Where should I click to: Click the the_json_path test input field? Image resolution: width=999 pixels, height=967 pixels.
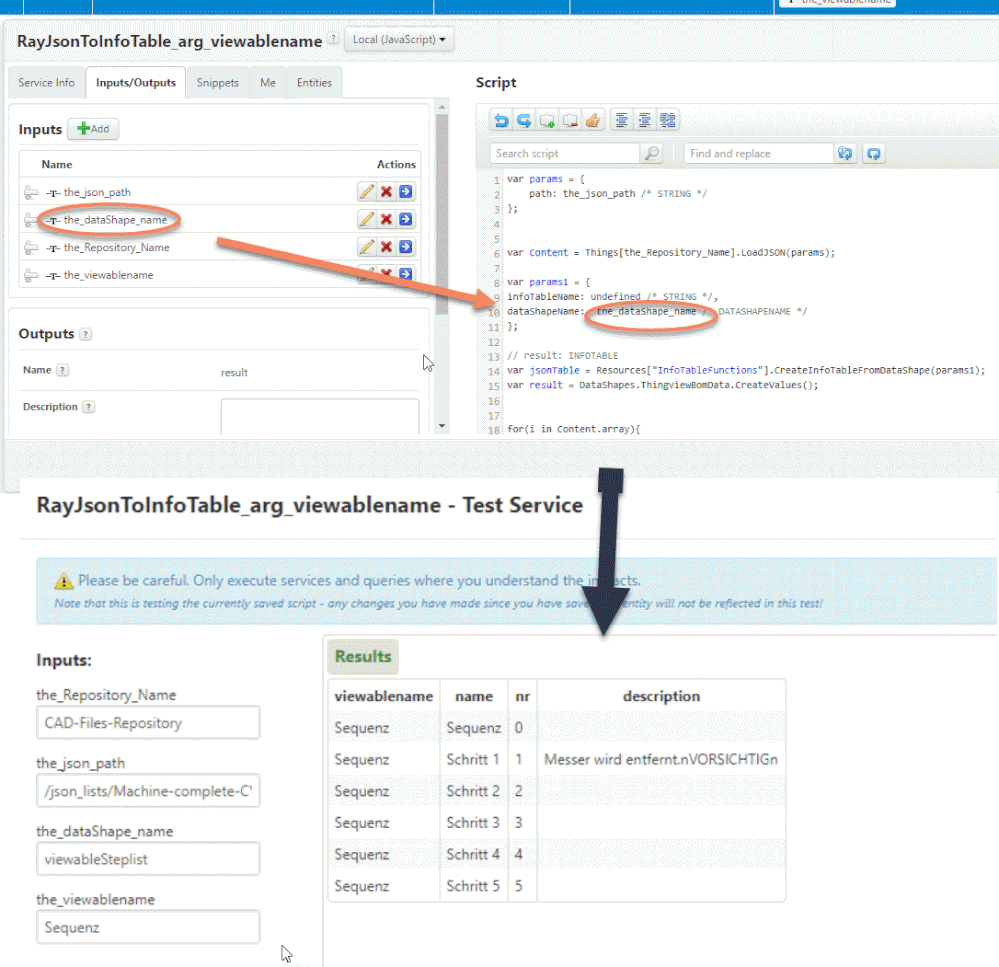click(148, 791)
